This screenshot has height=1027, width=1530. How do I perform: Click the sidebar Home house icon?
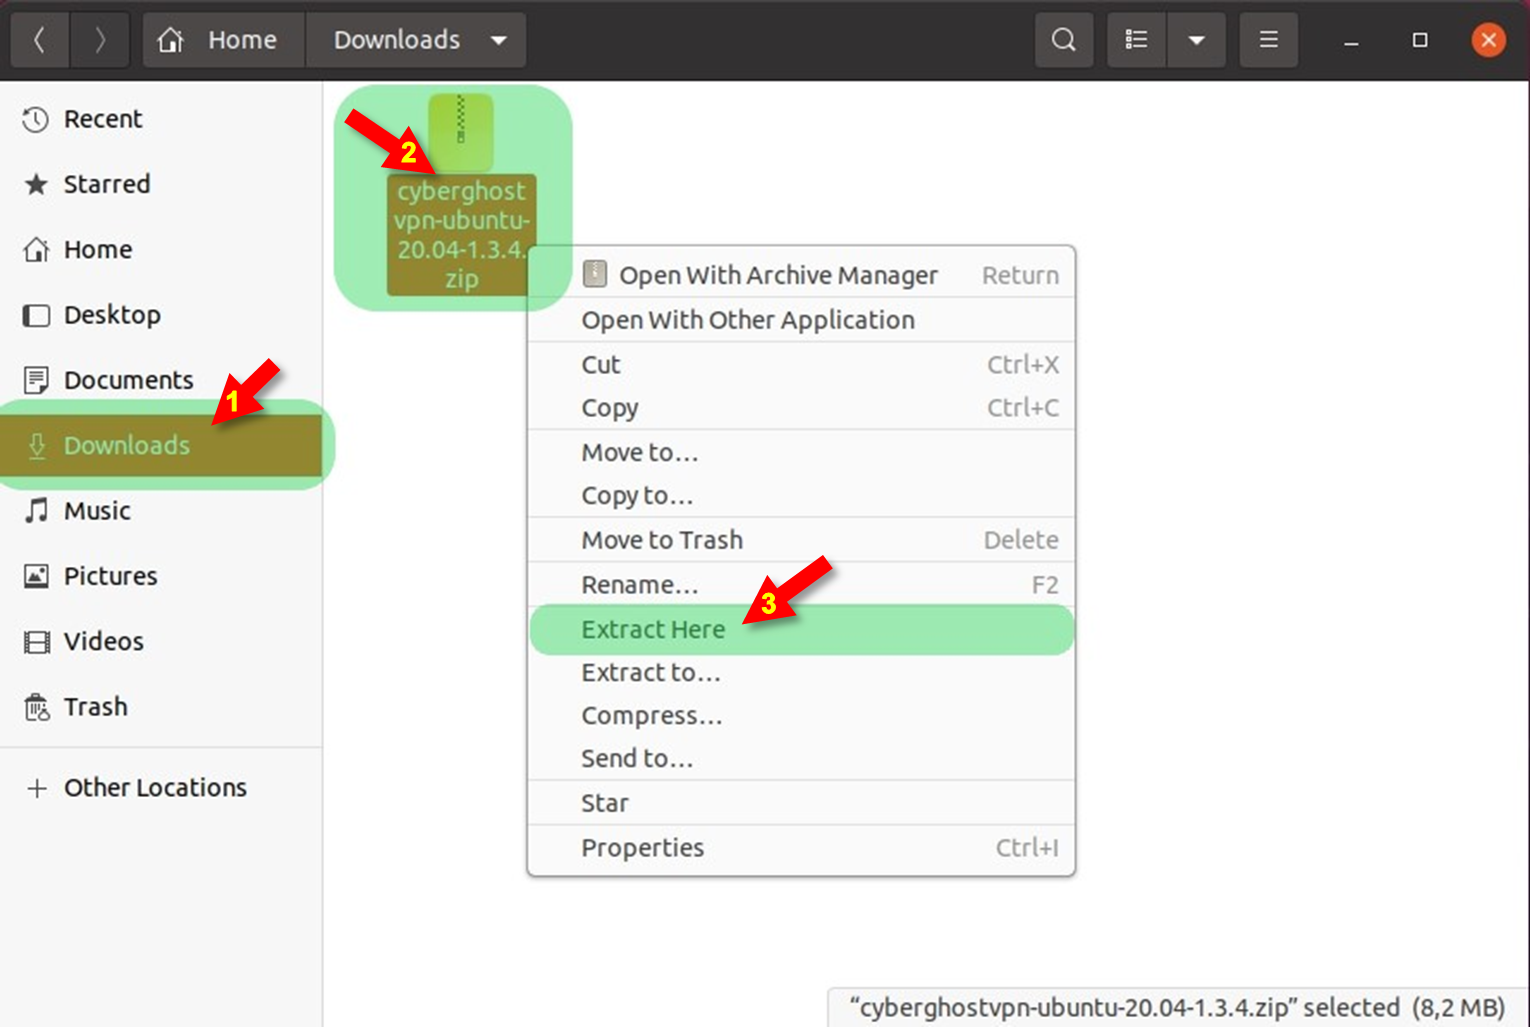(x=36, y=249)
